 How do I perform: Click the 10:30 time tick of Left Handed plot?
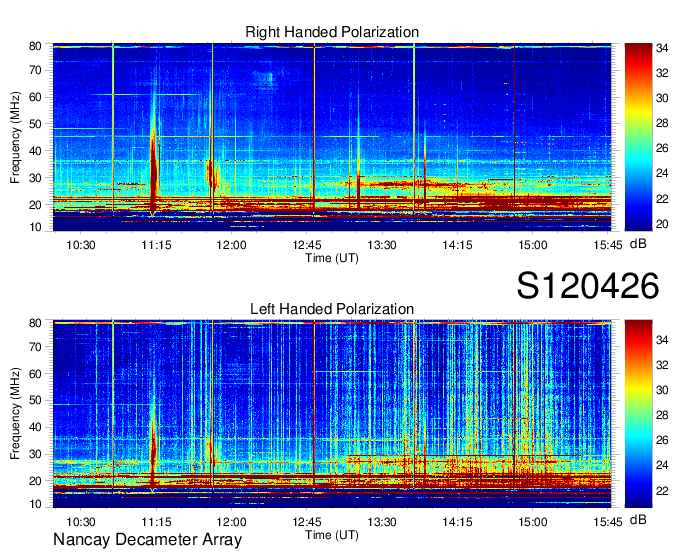point(81,522)
